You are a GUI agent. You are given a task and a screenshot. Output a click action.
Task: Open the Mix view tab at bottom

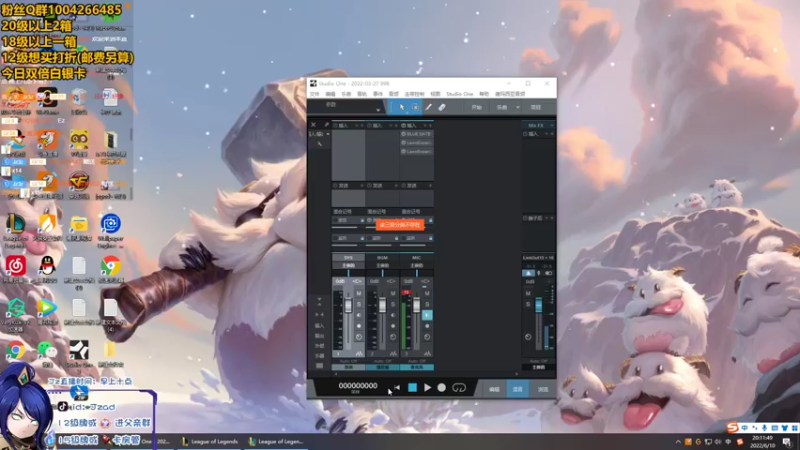point(517,389)
